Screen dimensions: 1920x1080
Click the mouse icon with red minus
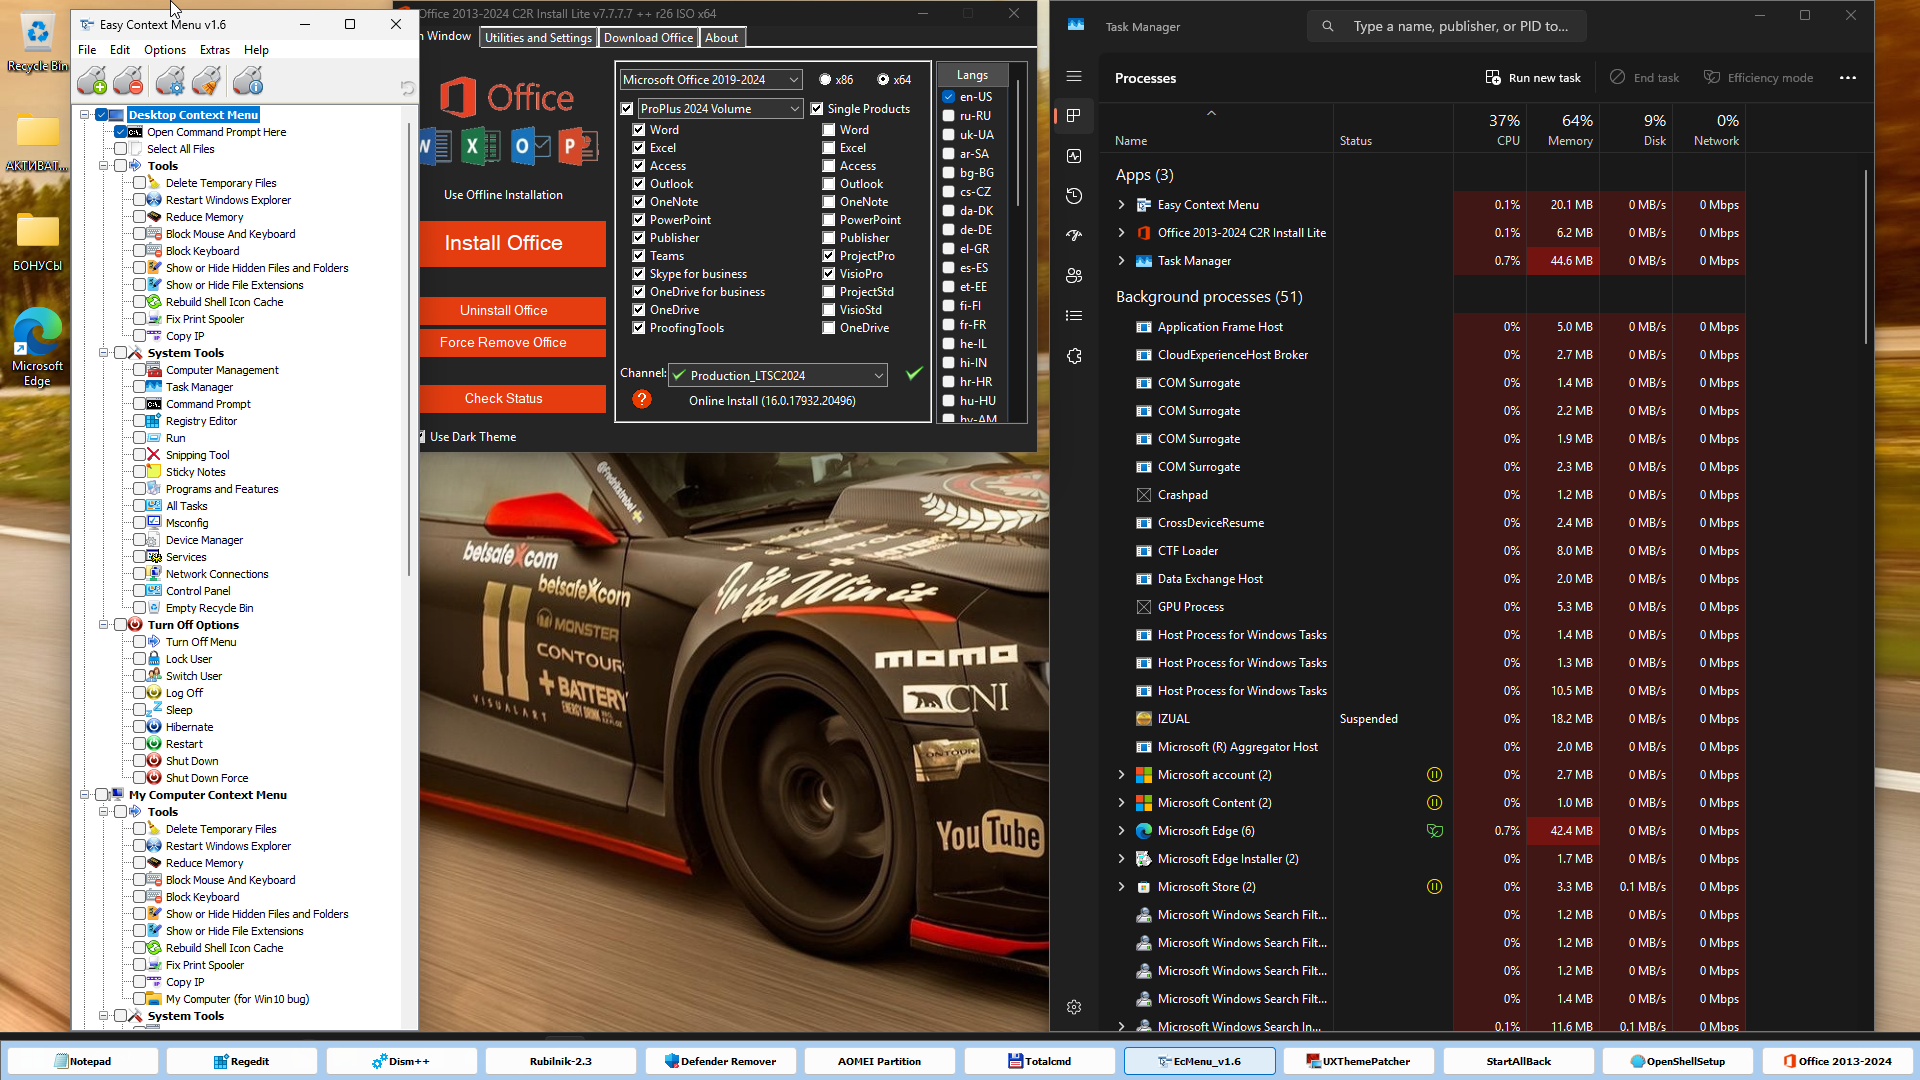(x=128, y=81)
